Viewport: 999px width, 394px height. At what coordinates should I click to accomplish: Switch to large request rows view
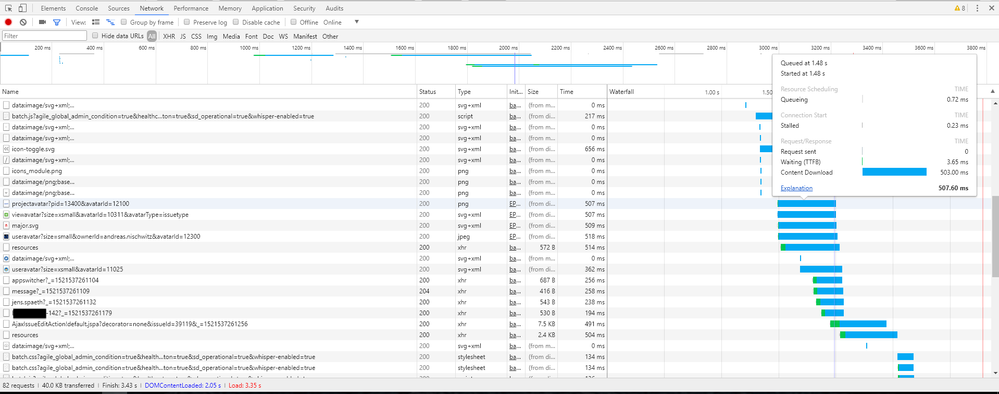[x=96, y=22]
